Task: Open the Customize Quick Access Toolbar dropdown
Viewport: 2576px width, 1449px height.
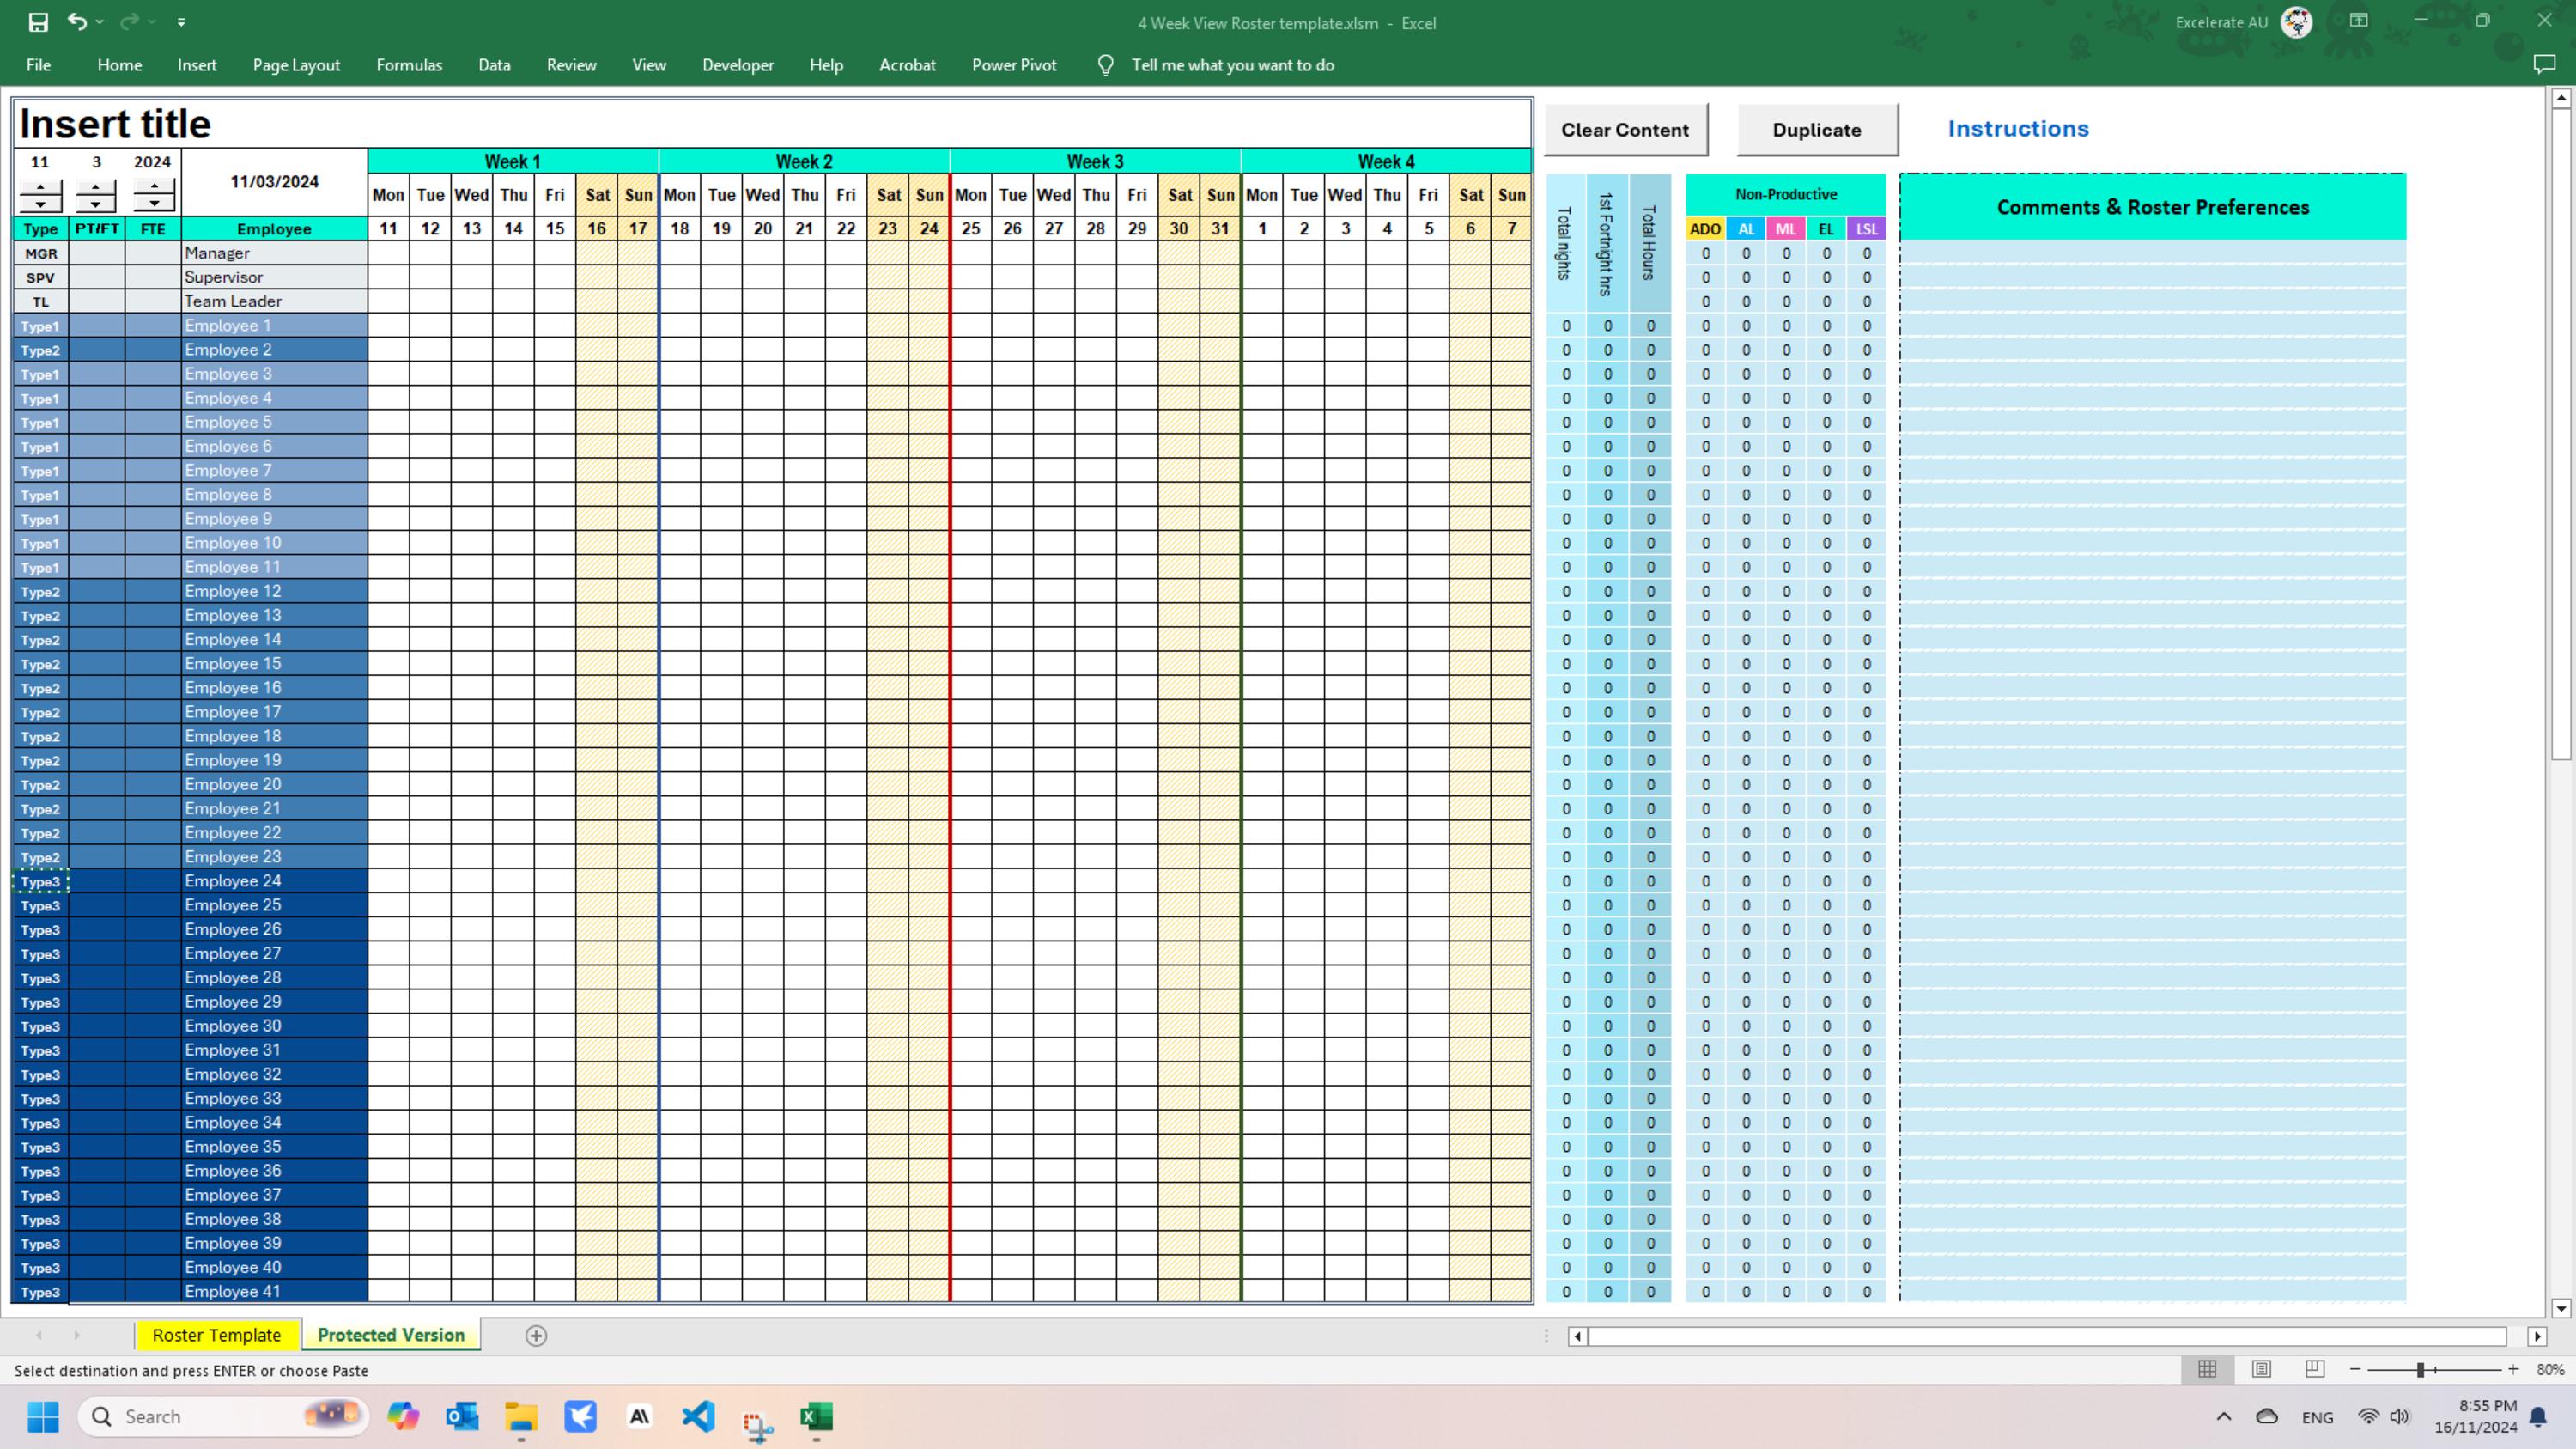Action: click(181, 21)
